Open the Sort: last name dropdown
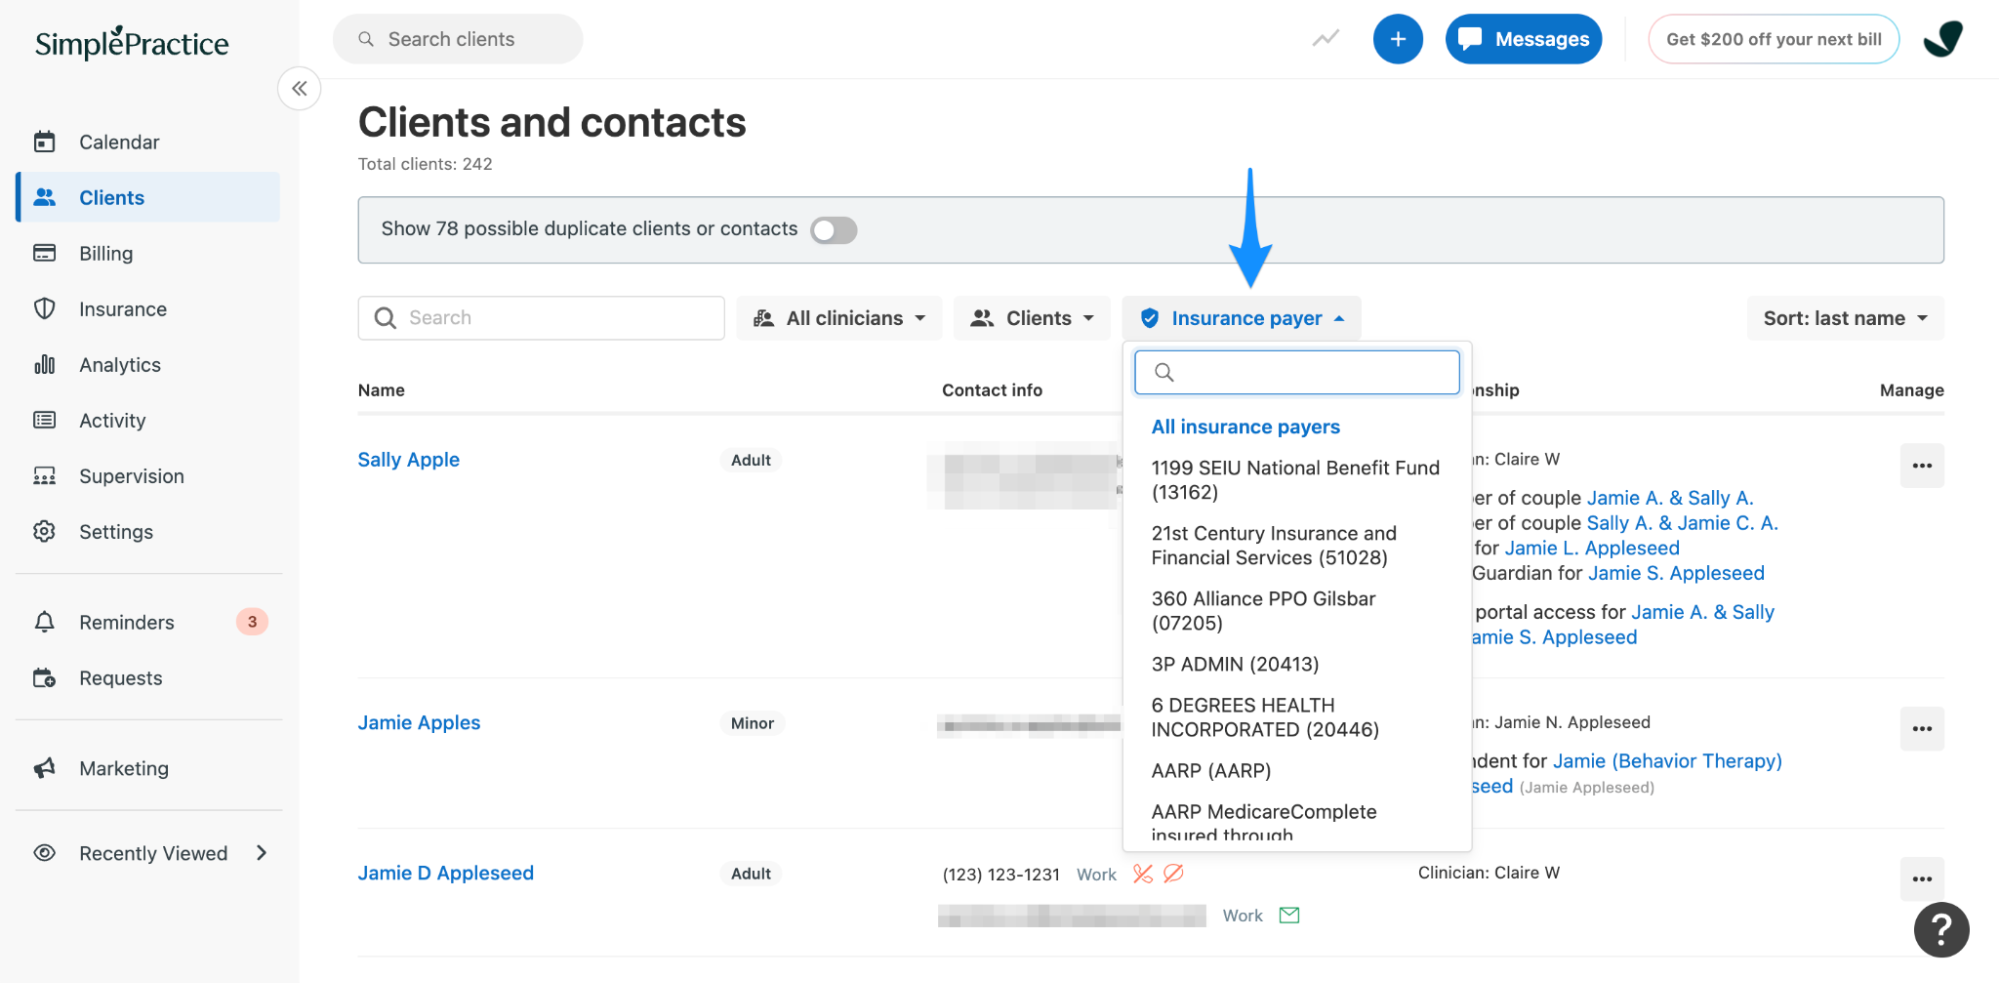1999x983 pixels. tap(1845, 317)
